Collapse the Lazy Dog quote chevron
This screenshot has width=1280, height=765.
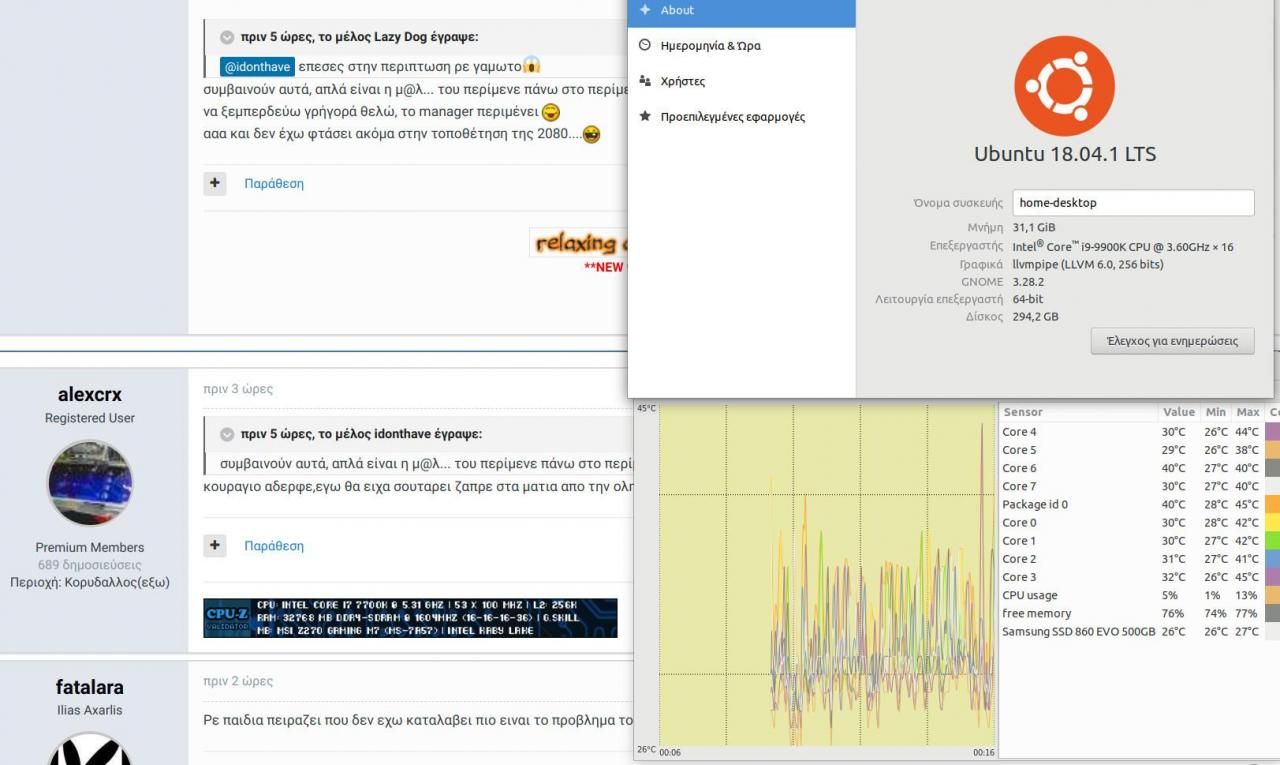point(227,38)
